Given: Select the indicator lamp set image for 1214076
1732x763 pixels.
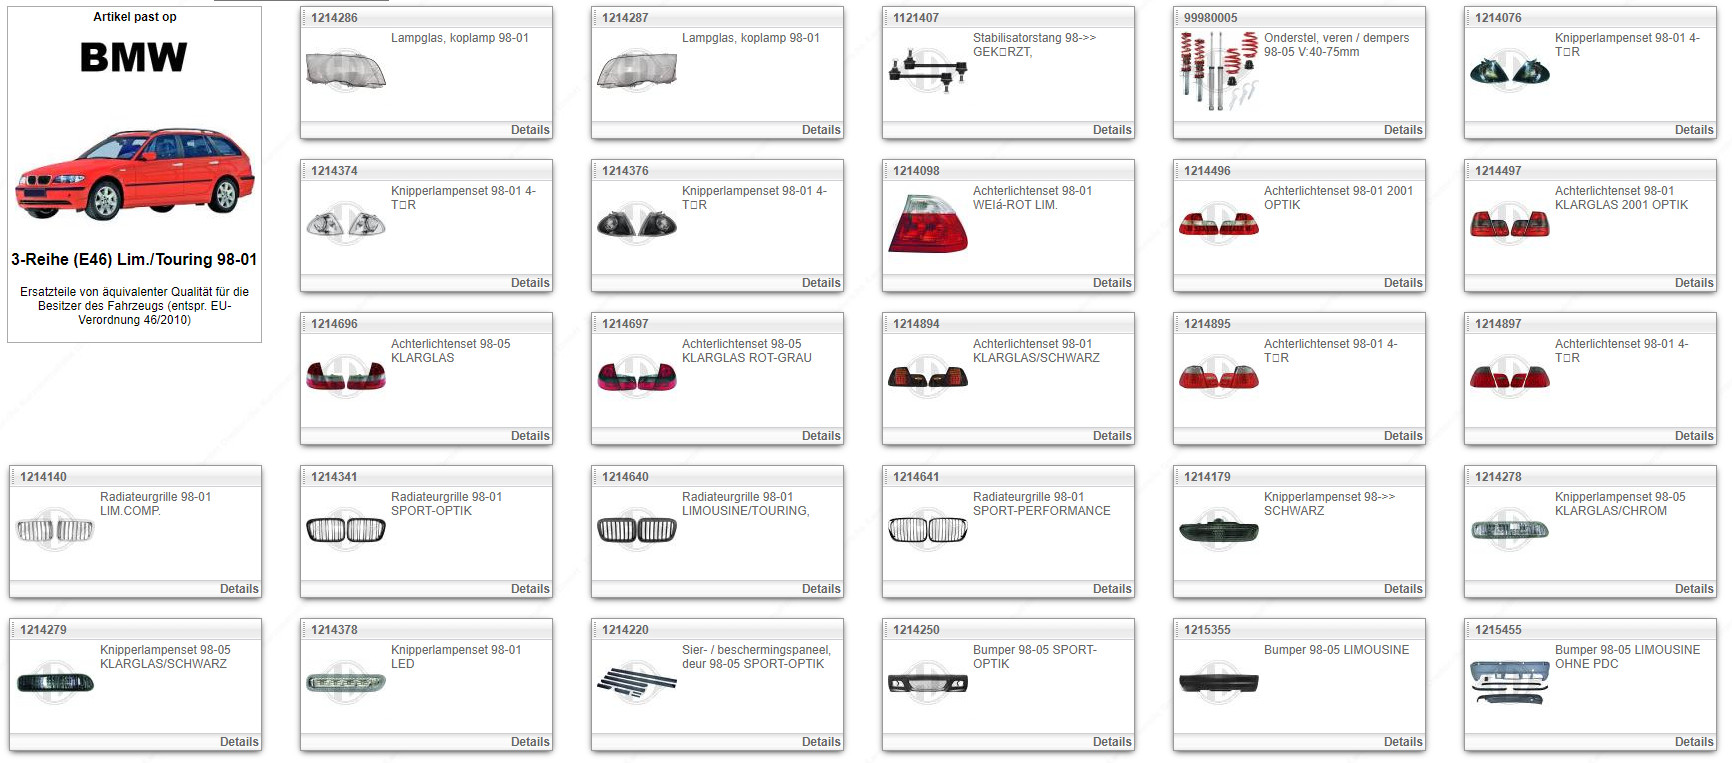Looking at the screenshot, I should pyautogui.click(x=1510, y=71).
